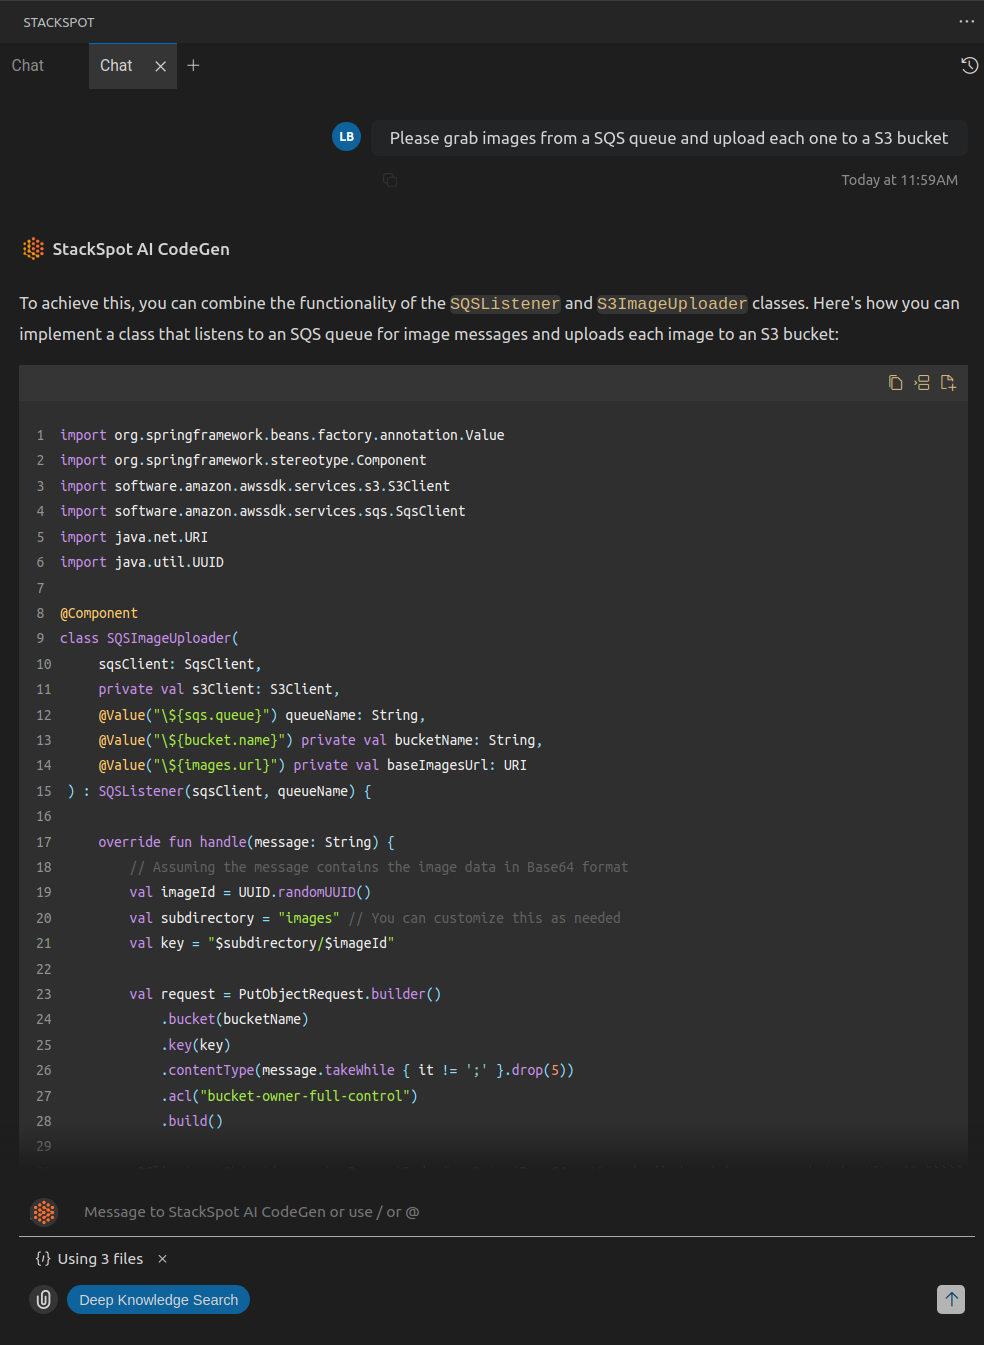
Task: Focus the Message to StackSpot AI input
Action: (500, 1212)
